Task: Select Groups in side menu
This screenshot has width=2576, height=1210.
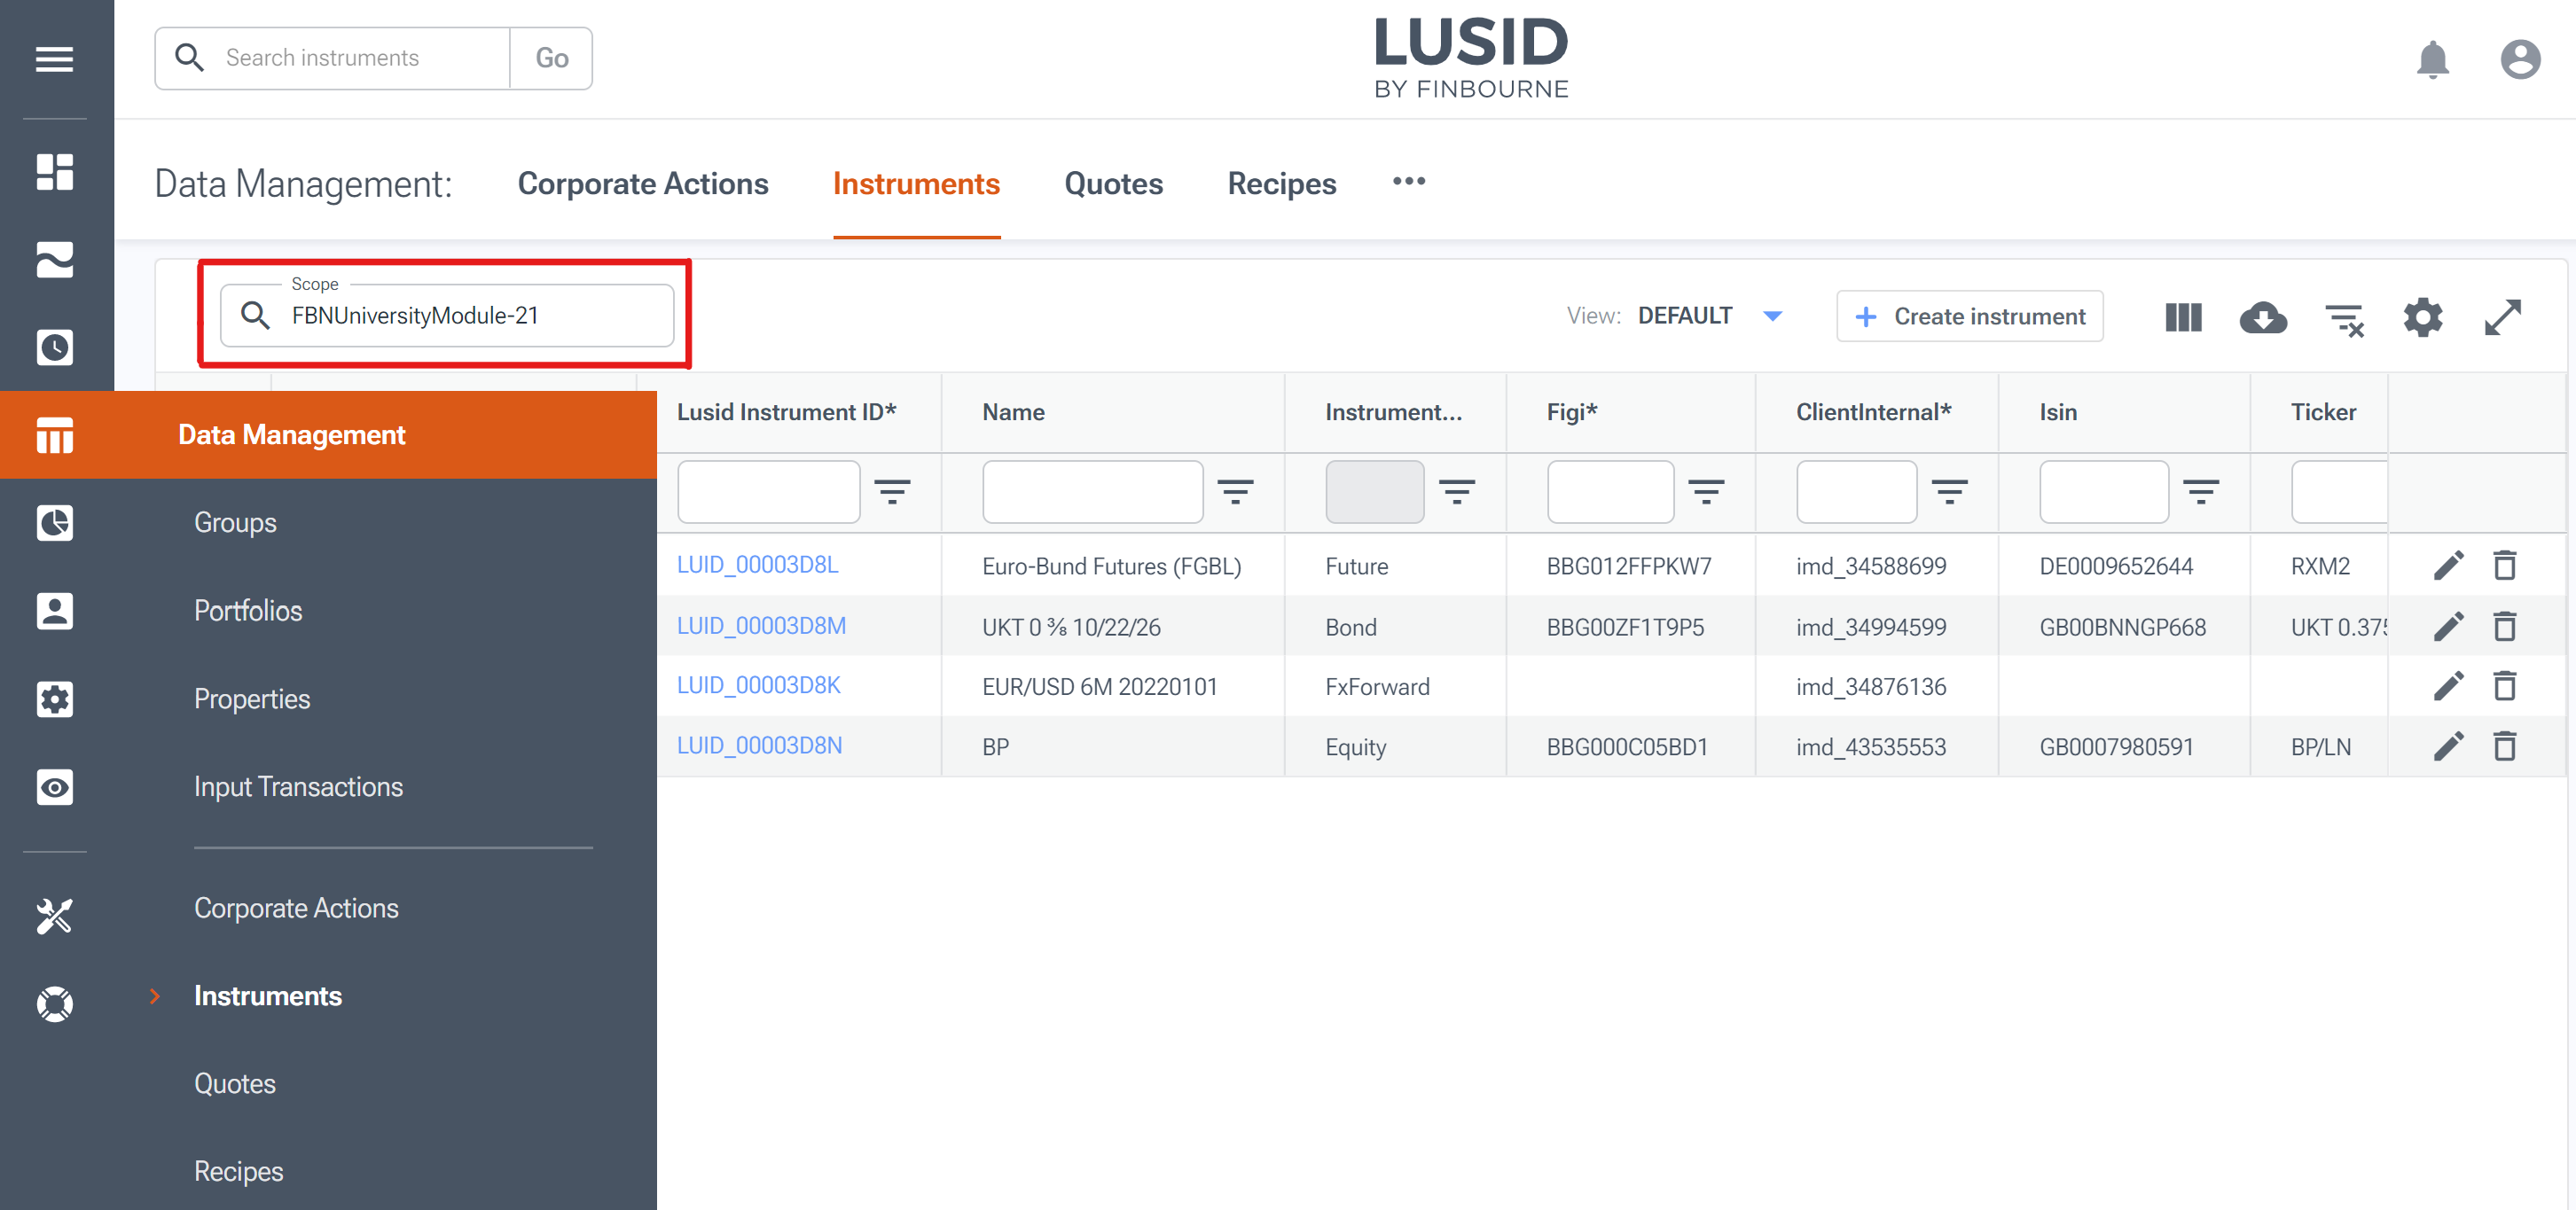Action: (235, 523)
